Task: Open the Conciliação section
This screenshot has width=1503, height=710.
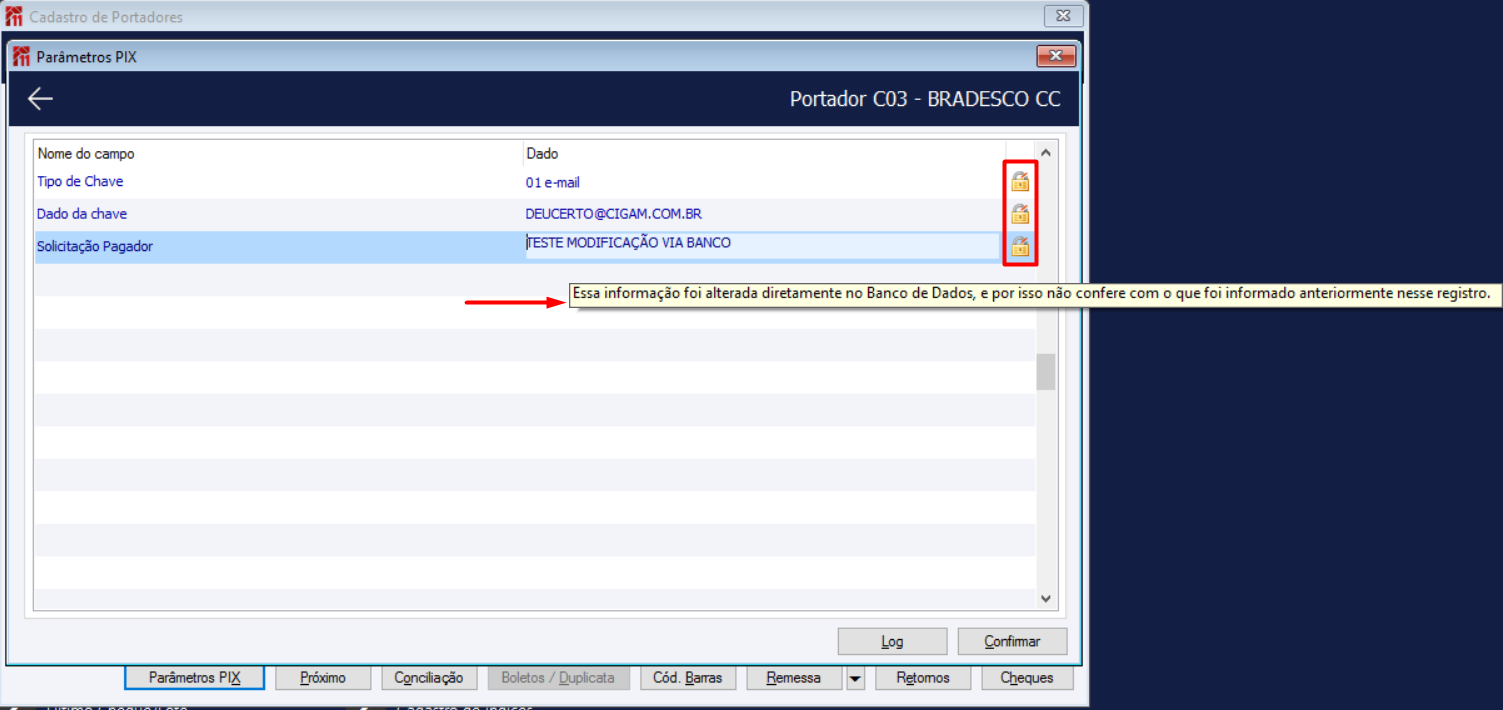Action: click(x=429, y=677)
